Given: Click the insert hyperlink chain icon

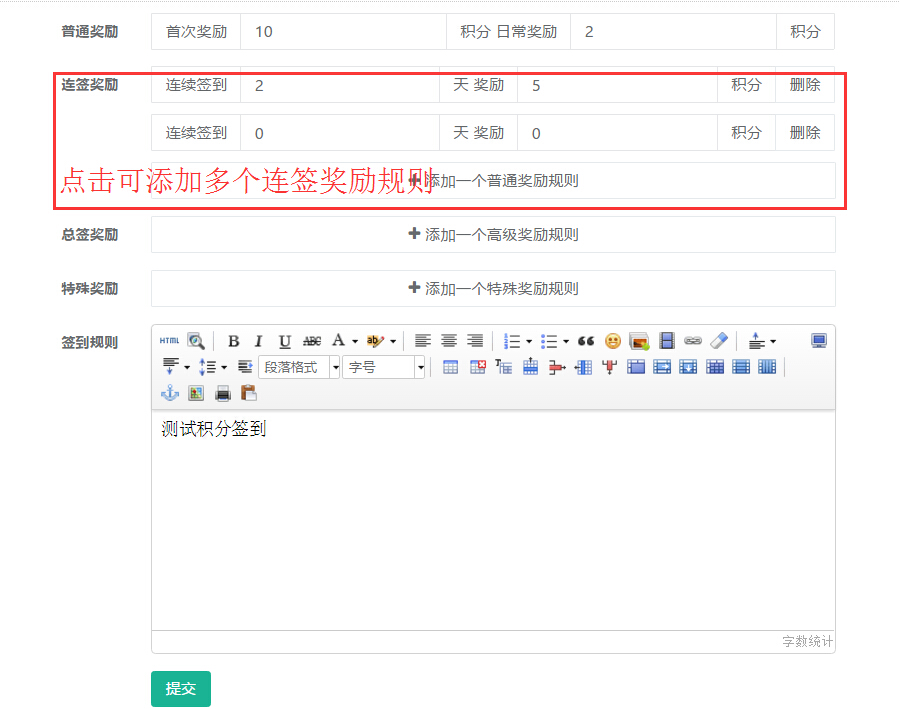Looking at the screenshot, I should click(693, 341).
